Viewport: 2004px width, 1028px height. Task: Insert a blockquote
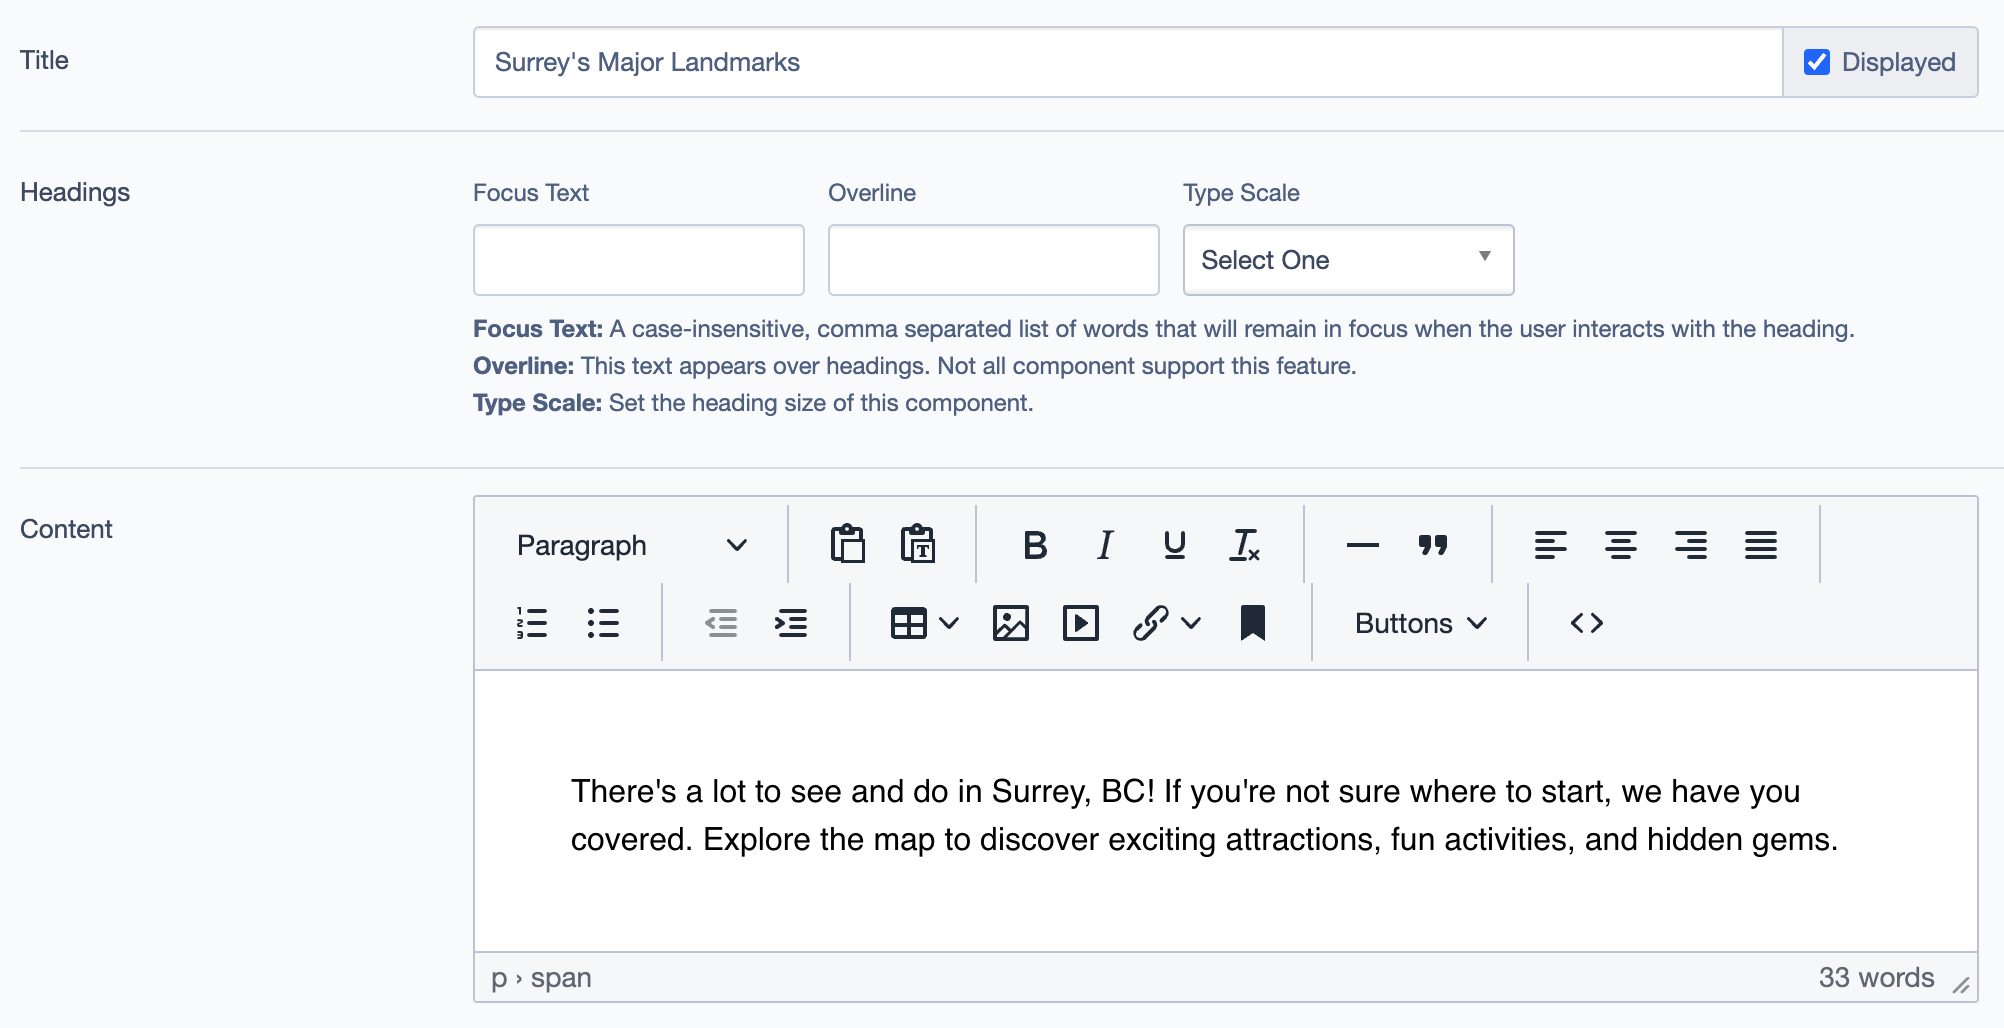[1432, 545]
